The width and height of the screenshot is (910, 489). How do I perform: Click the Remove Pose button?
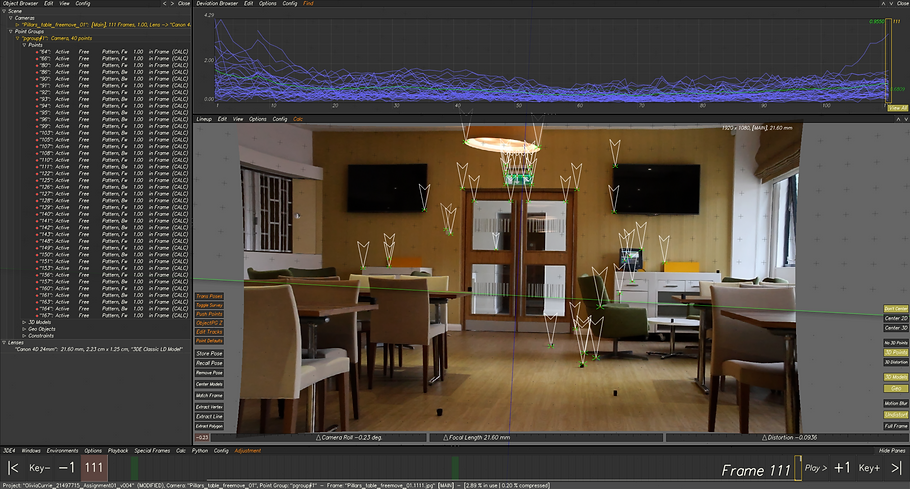[x=210, y=373]
